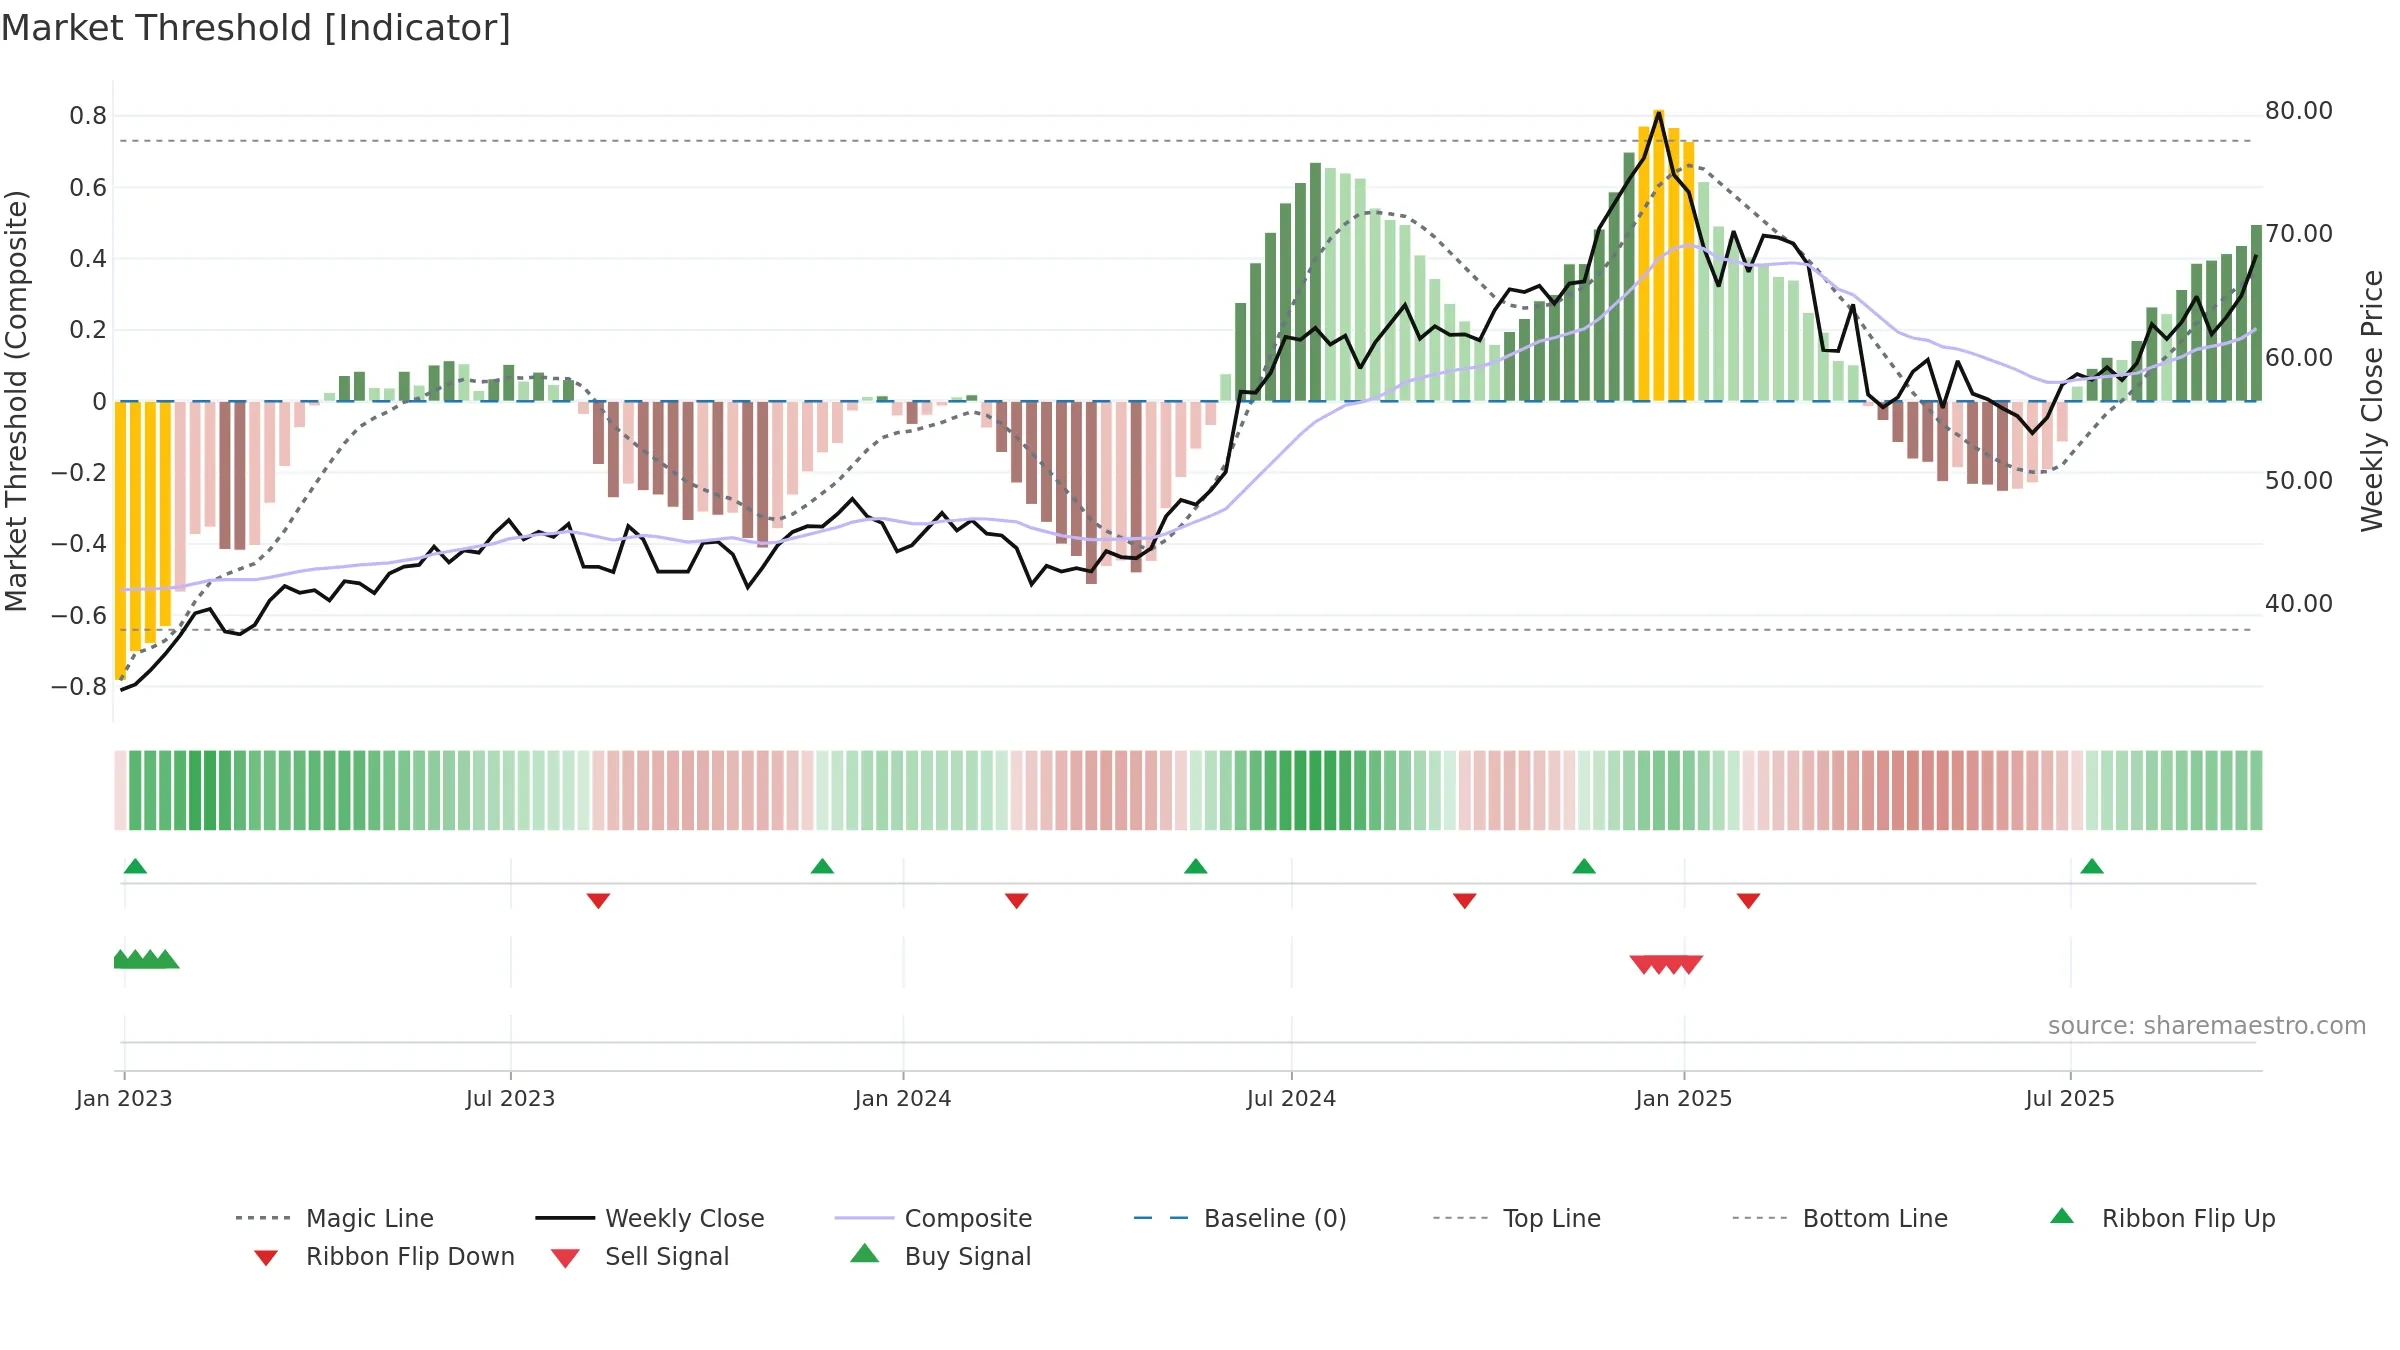The width and height of the screenshot is (2400, 1350).
Task: Toggle the Composite legend entry
Action: click(933, 1218)
